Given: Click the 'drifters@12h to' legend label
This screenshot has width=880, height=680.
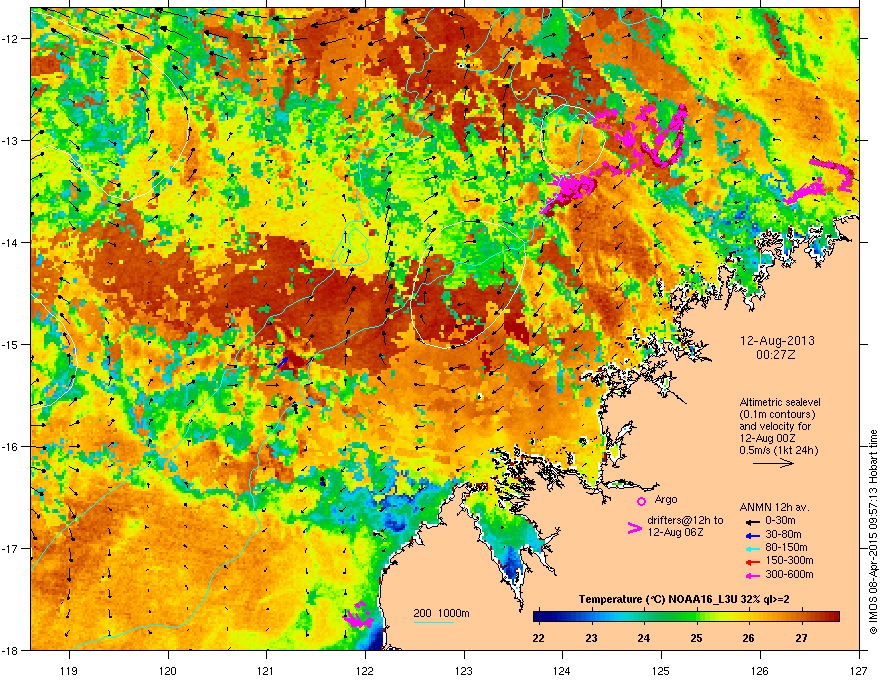Looking at the screenshot, I should (685, 521).
